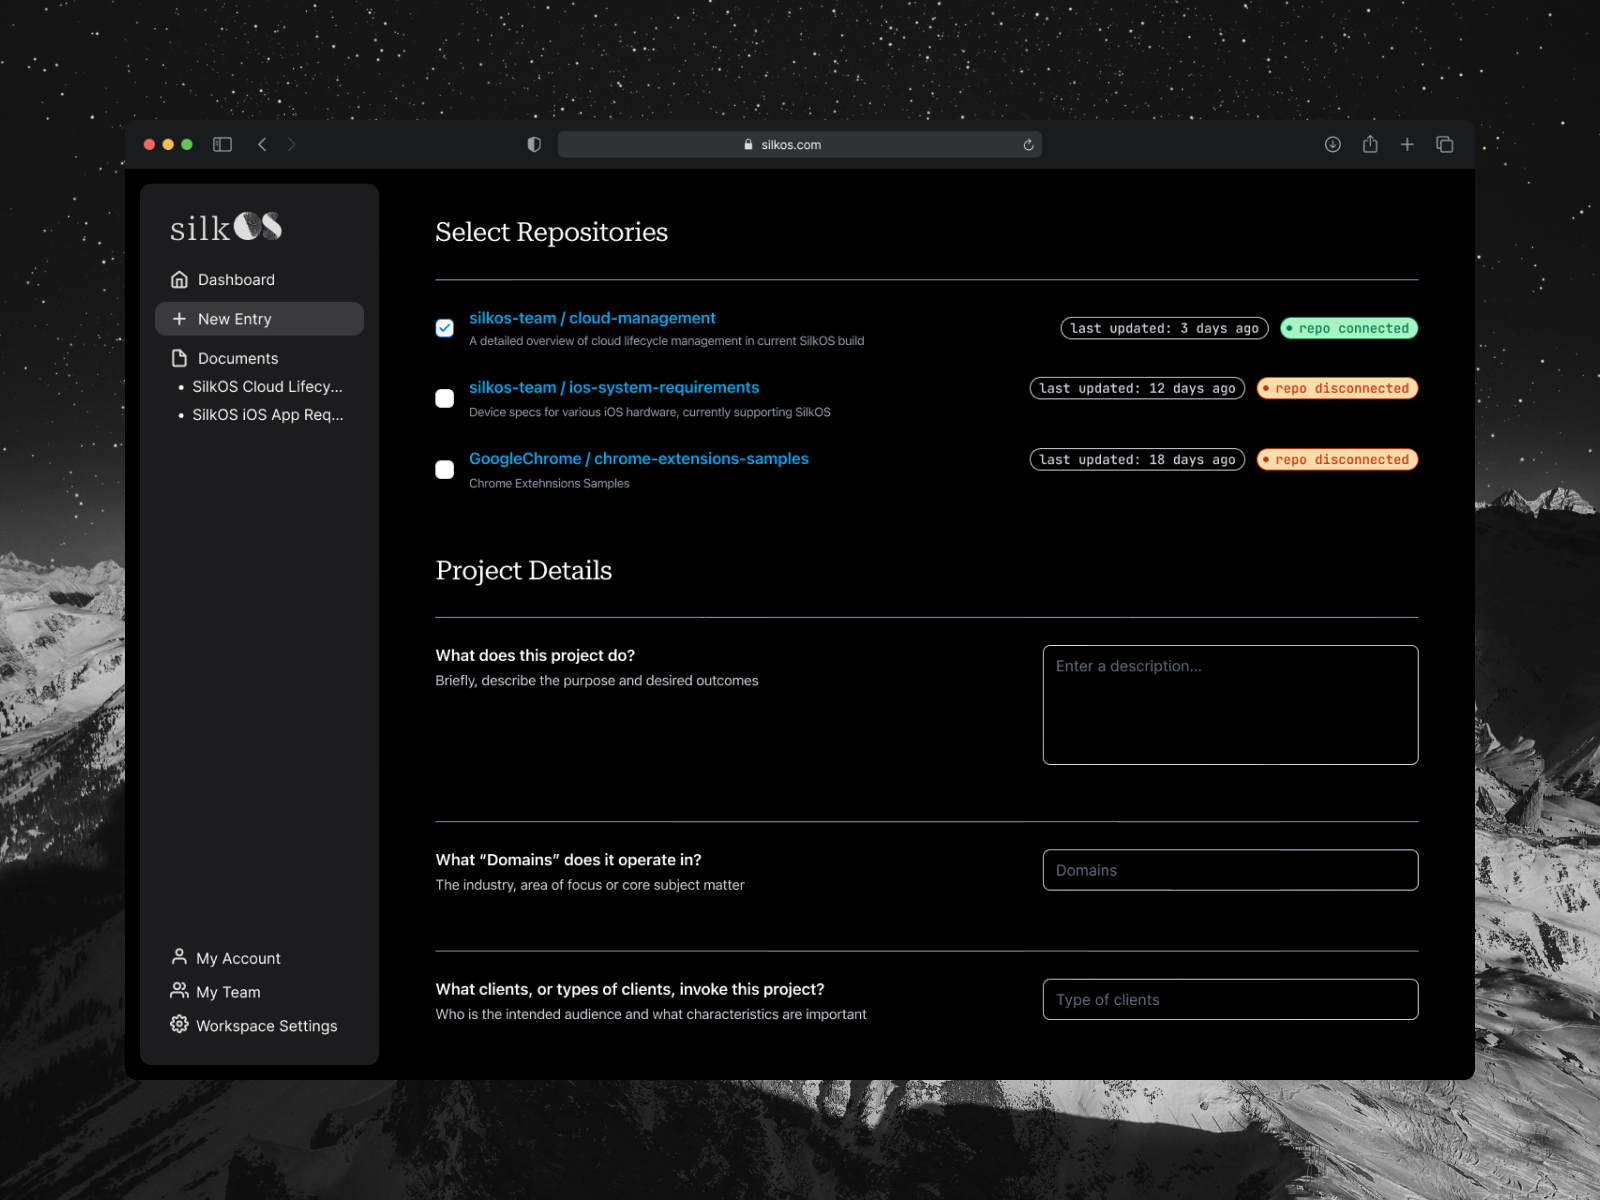Click the sidebar toggle icon in browser toolbar
1600x1200 pixels.
point(222,145)
